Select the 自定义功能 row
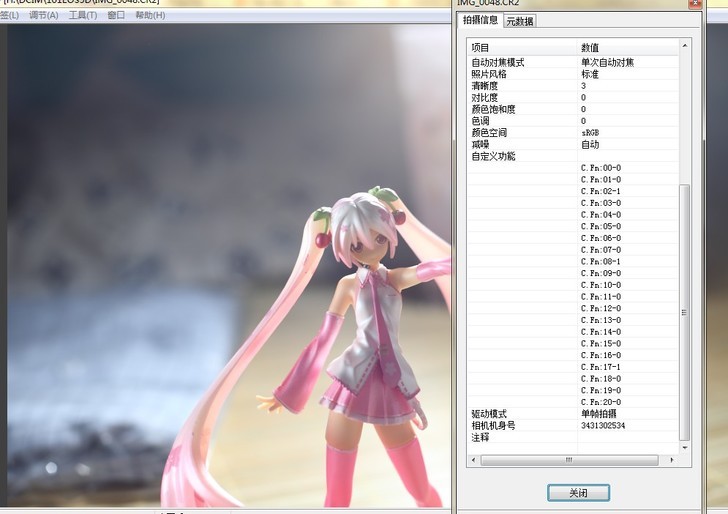728x514 pixels. tap(573, 156)
